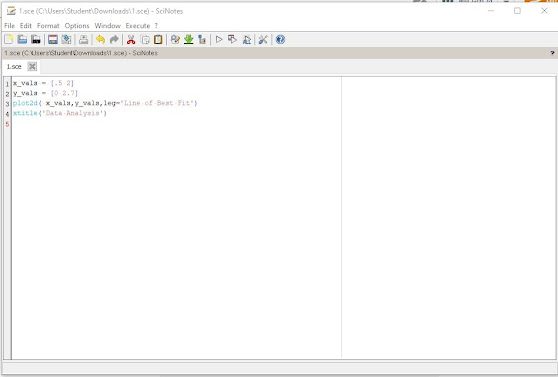The width and height of the screenshot is (558, 377).
Task: Click the Save and Execute icon
Action: tap(232, 40)
